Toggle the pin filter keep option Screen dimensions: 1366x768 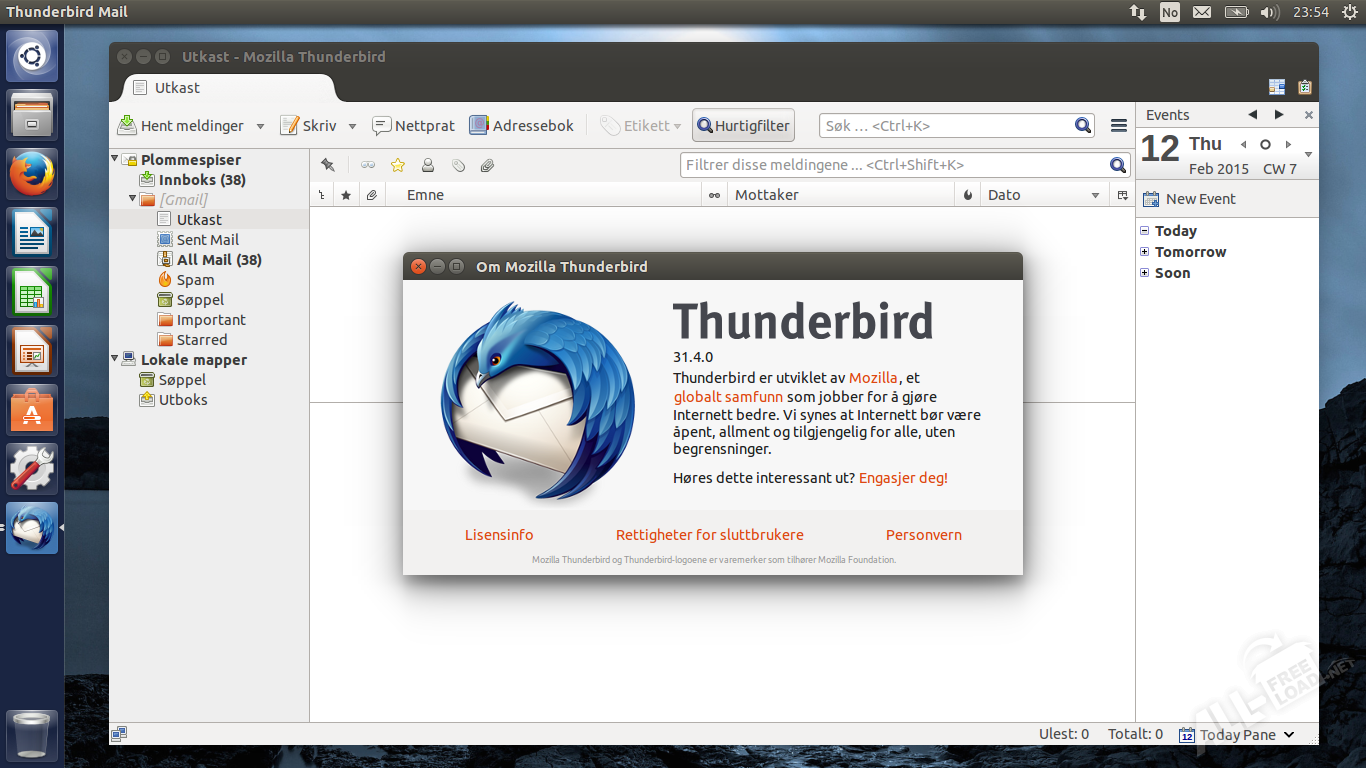tap(328, 165)
